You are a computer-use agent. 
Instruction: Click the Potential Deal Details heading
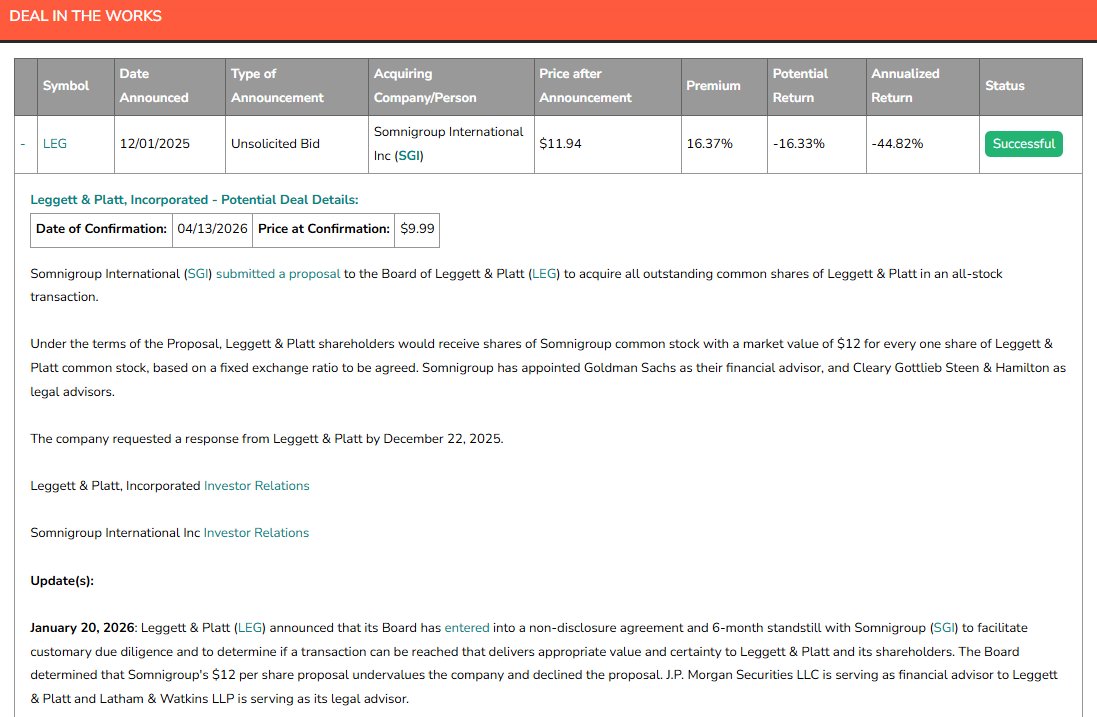pos(194,199)
